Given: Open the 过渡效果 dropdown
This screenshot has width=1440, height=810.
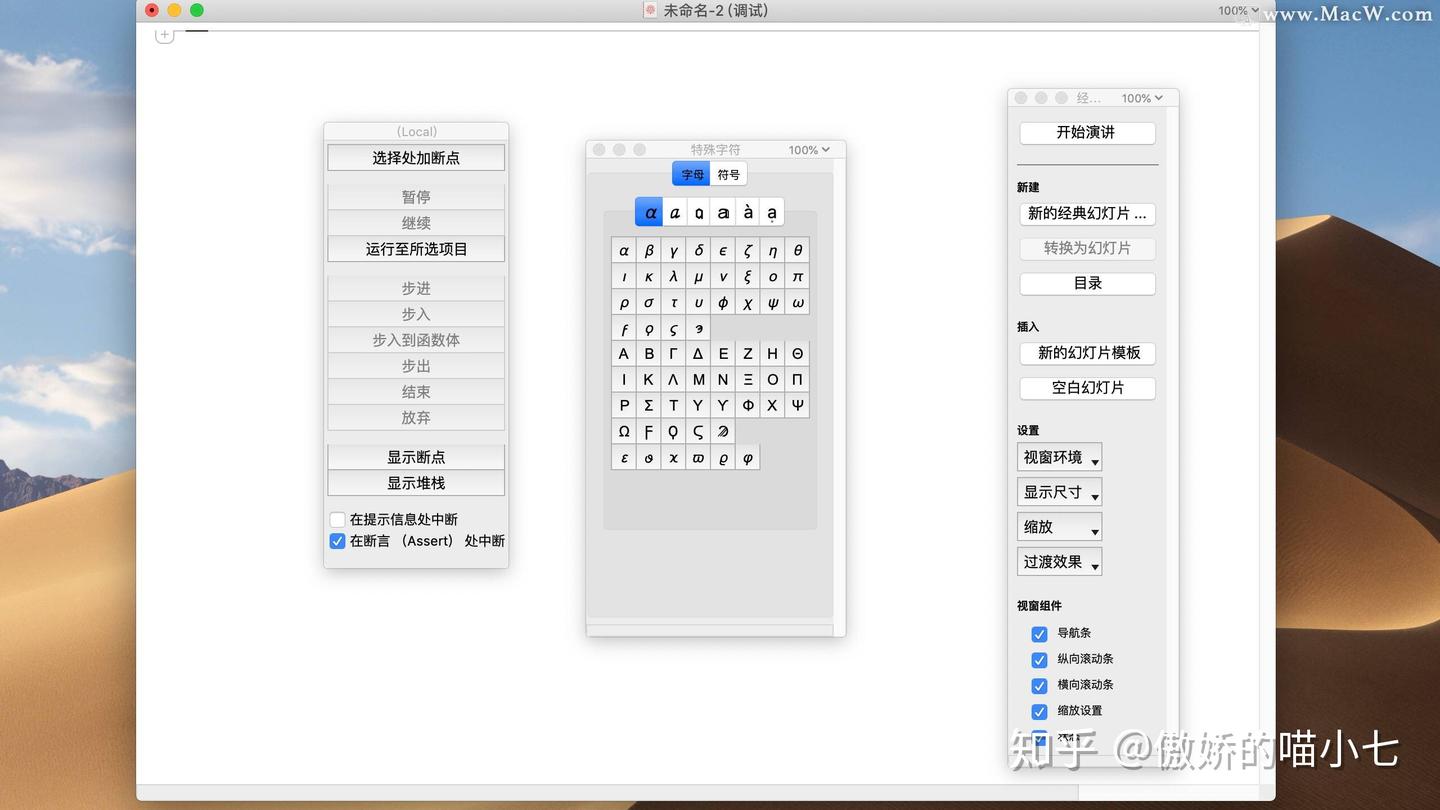Looking at the screenshot, I should click(1059, 562).
